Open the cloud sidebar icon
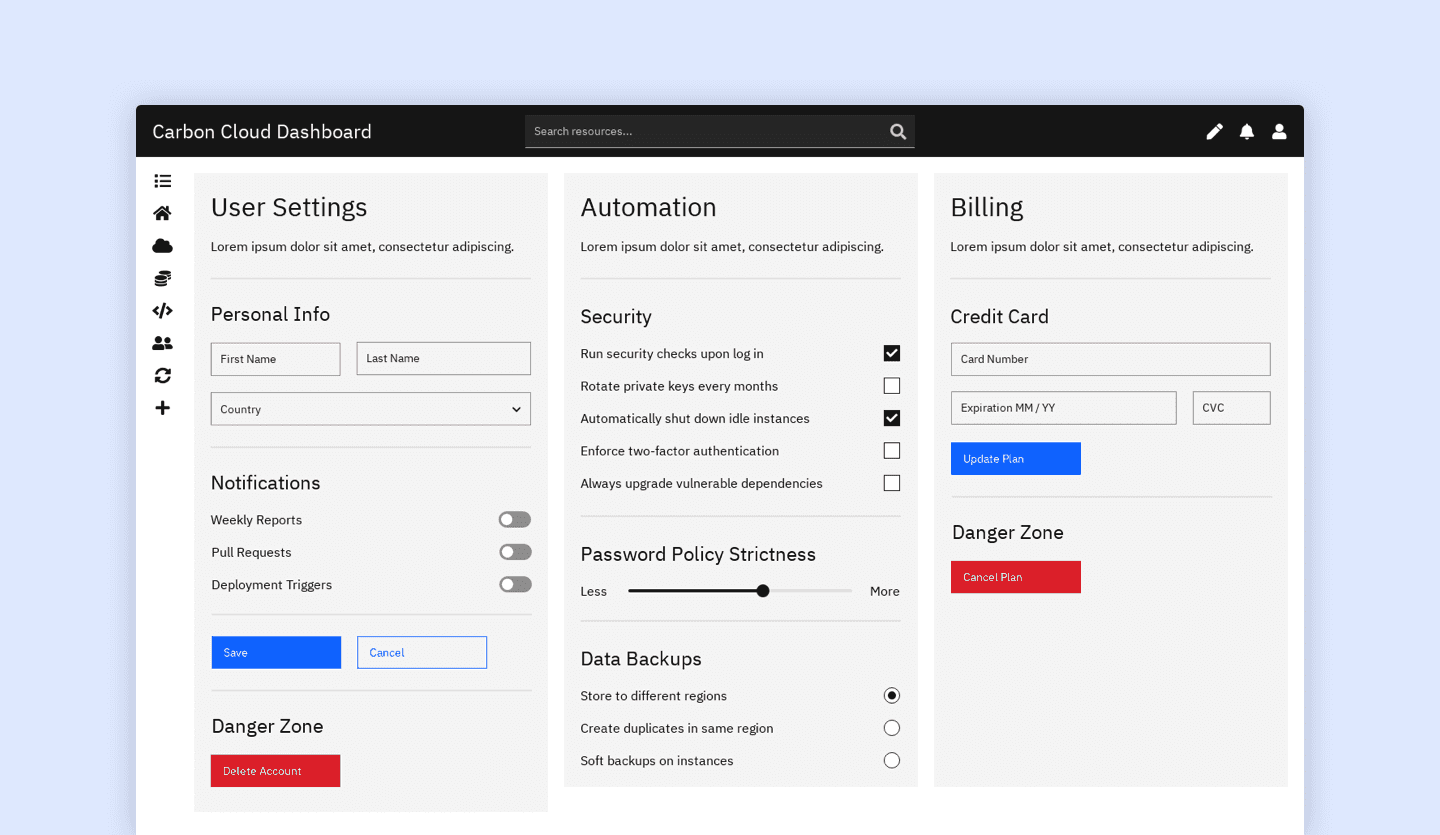Viewport: 1440px width, 835px height. (162, 246)
